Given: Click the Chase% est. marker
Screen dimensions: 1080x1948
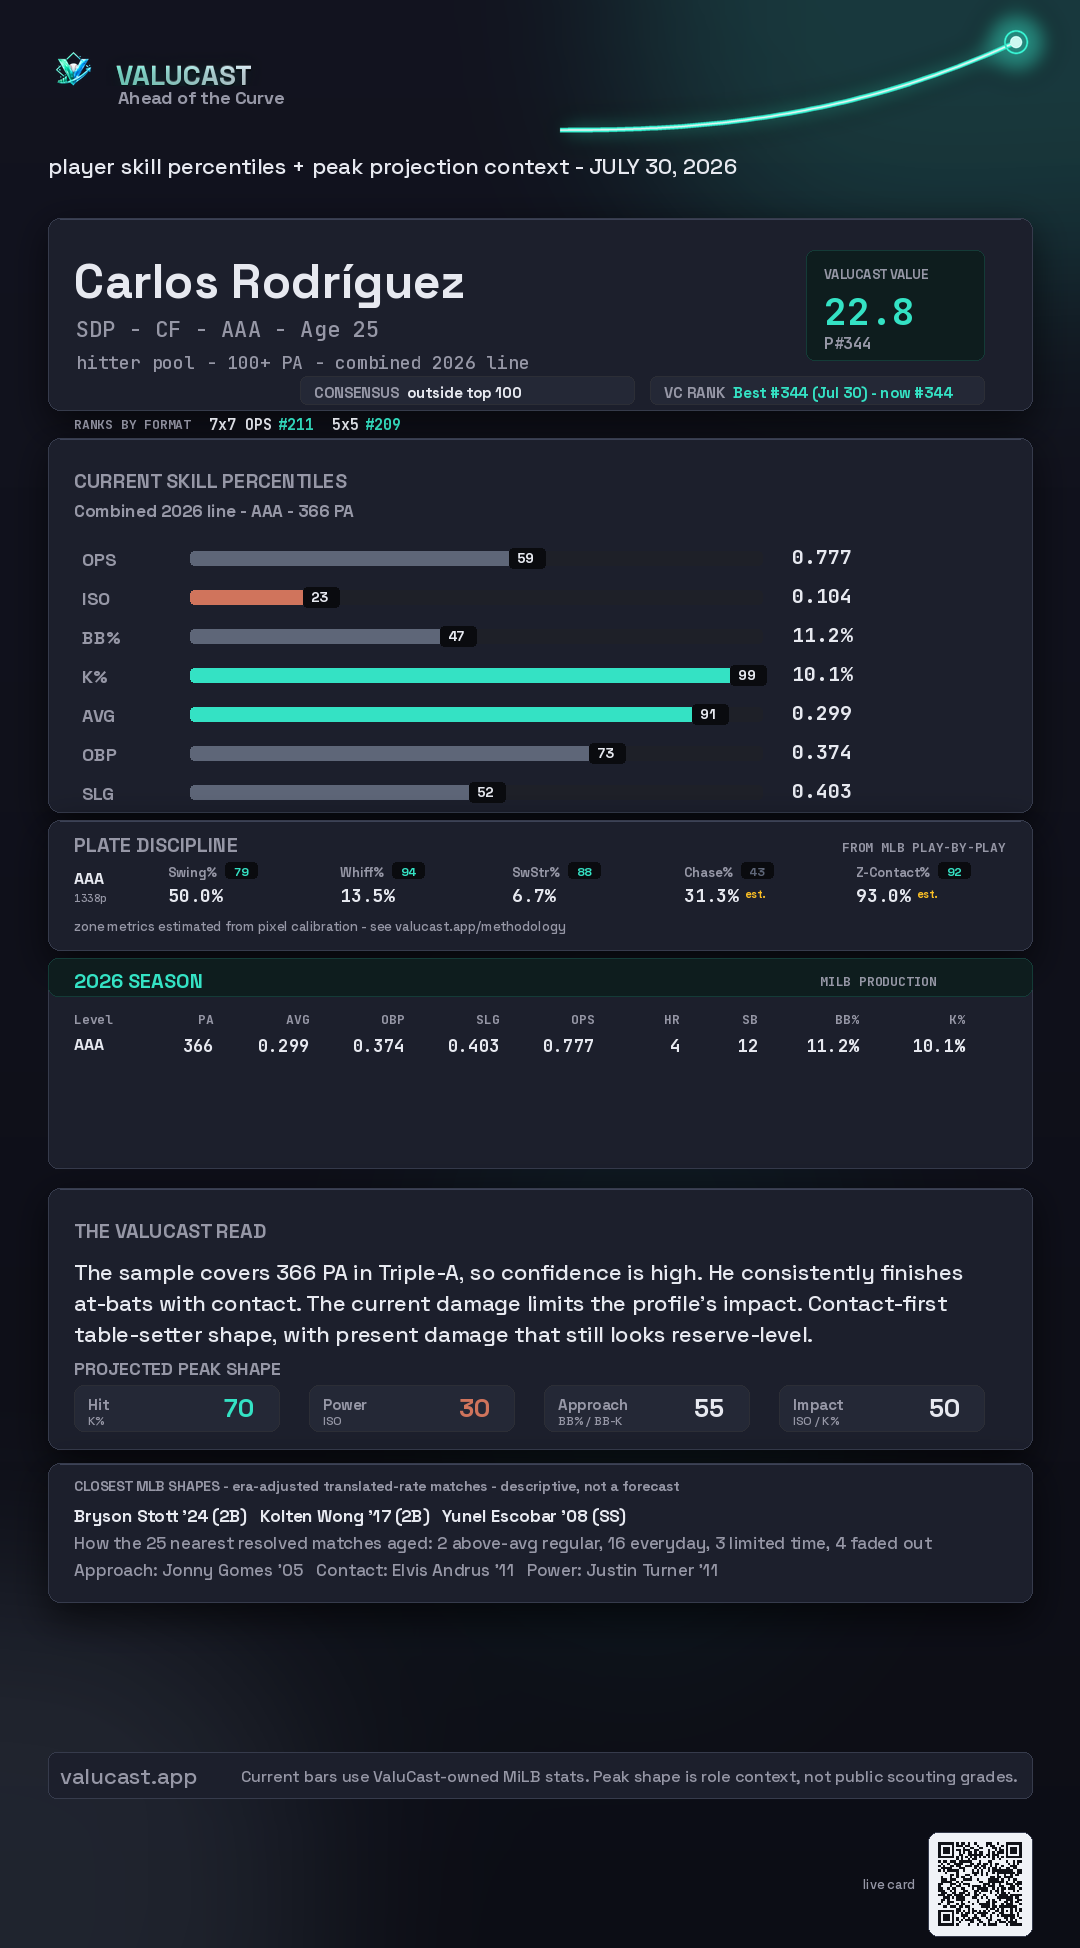Looking at the screenshot, I should (755, 895).
